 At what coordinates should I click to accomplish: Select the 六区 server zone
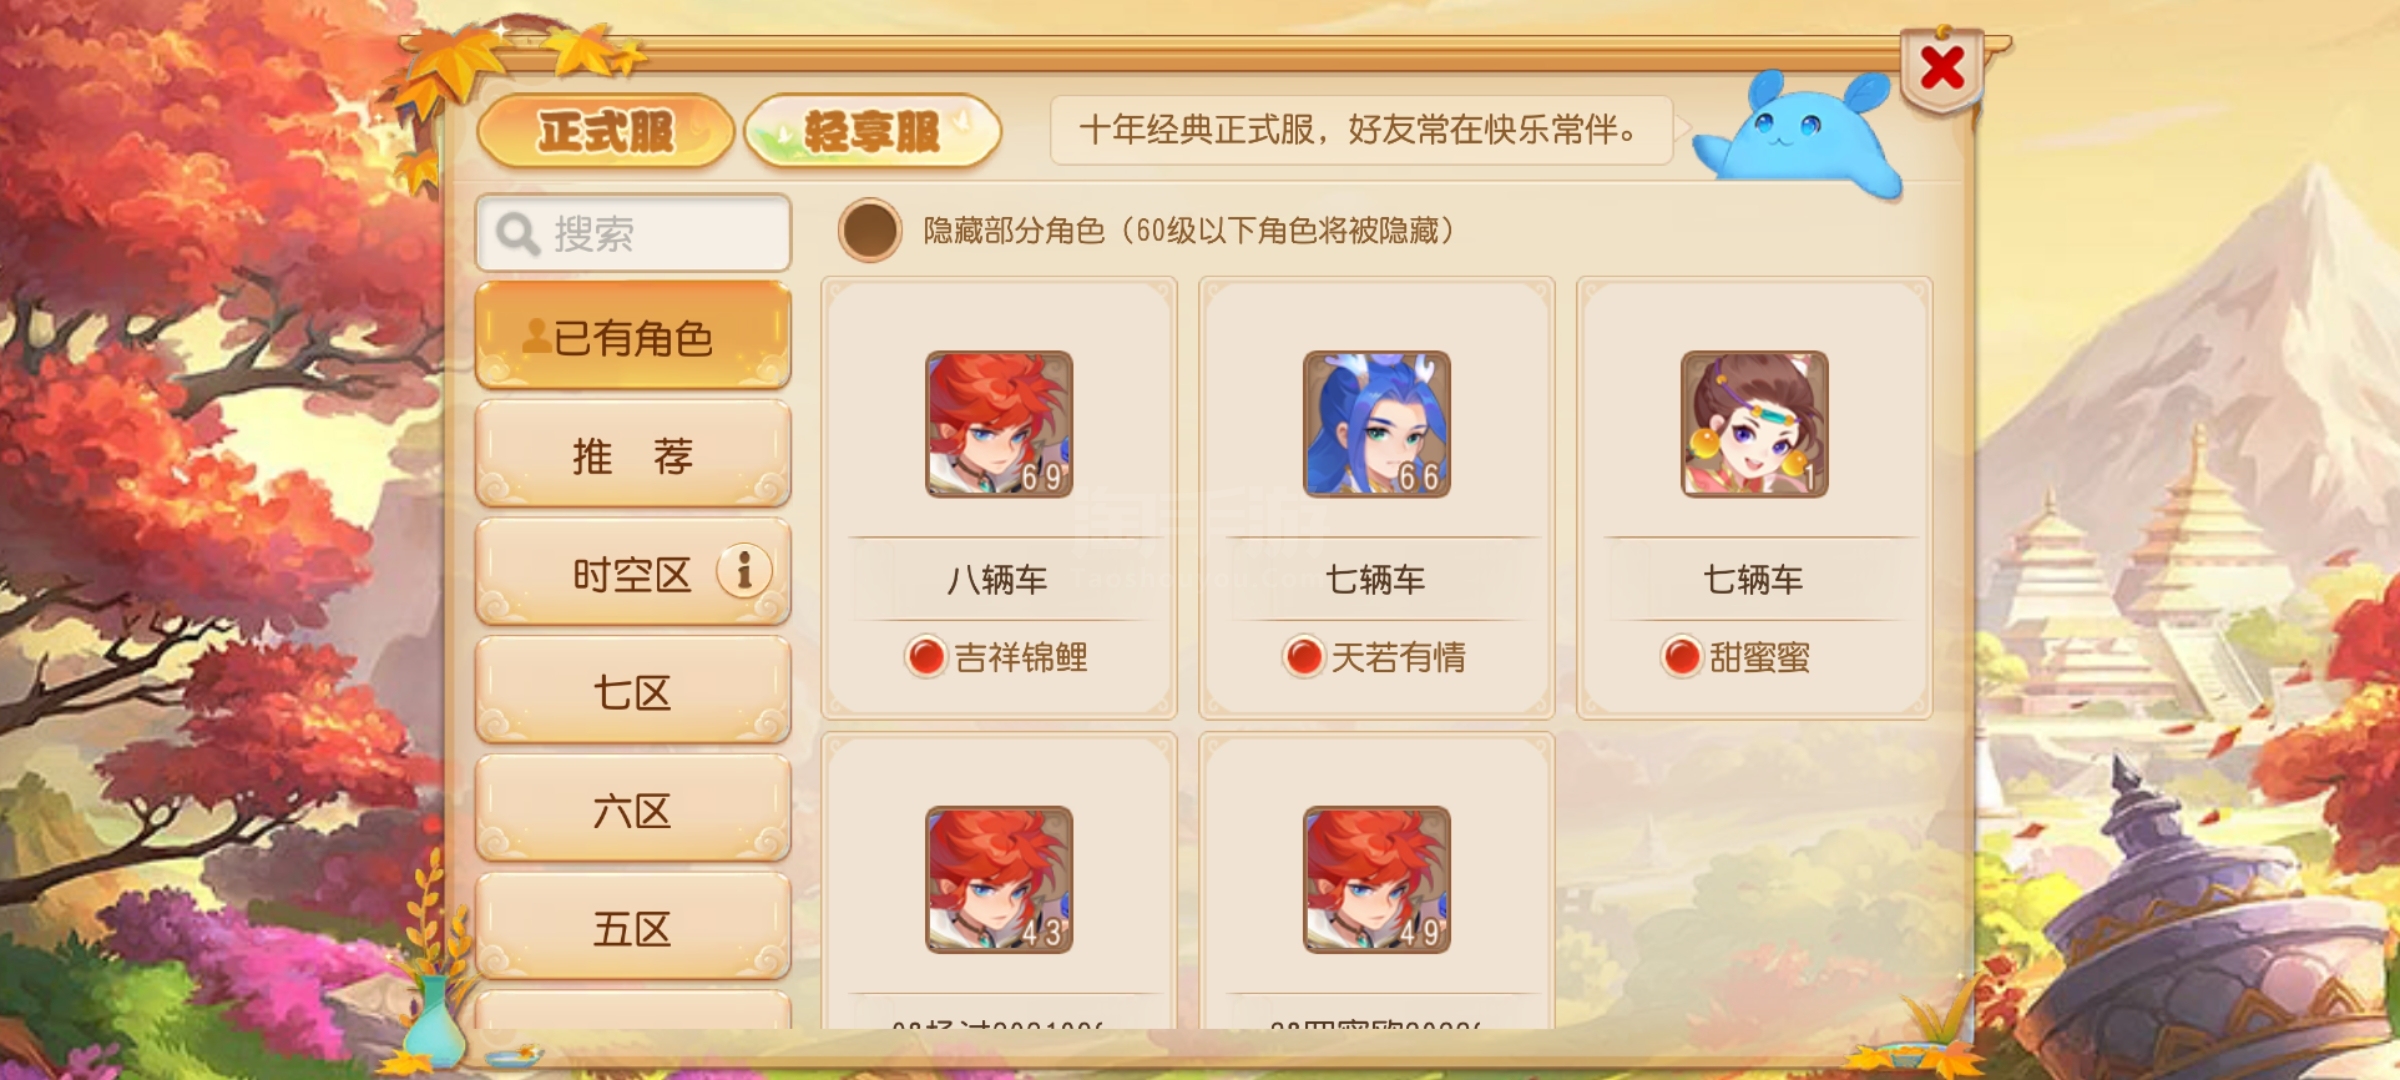[x=633, y=809]
